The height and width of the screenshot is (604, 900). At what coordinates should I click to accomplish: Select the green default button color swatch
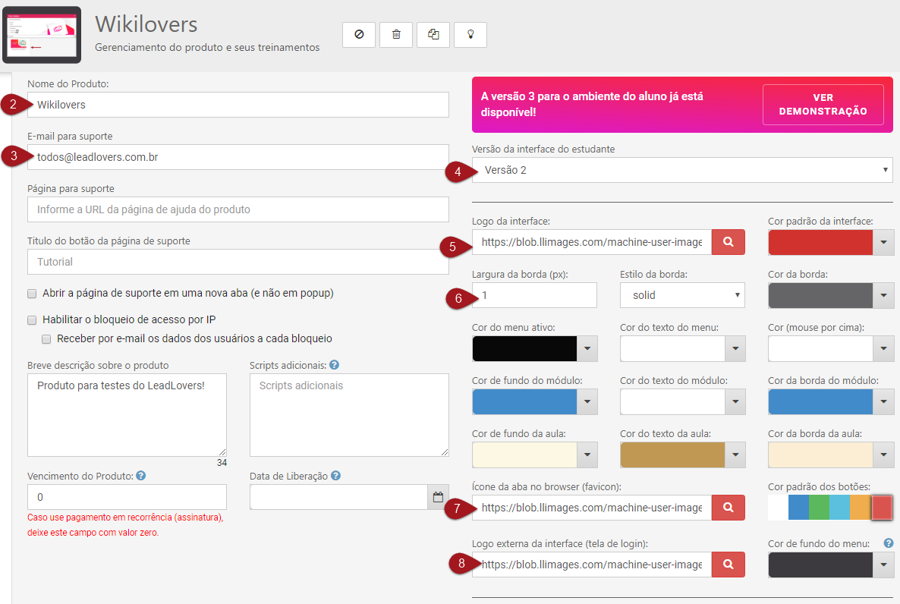pos(819,508)
